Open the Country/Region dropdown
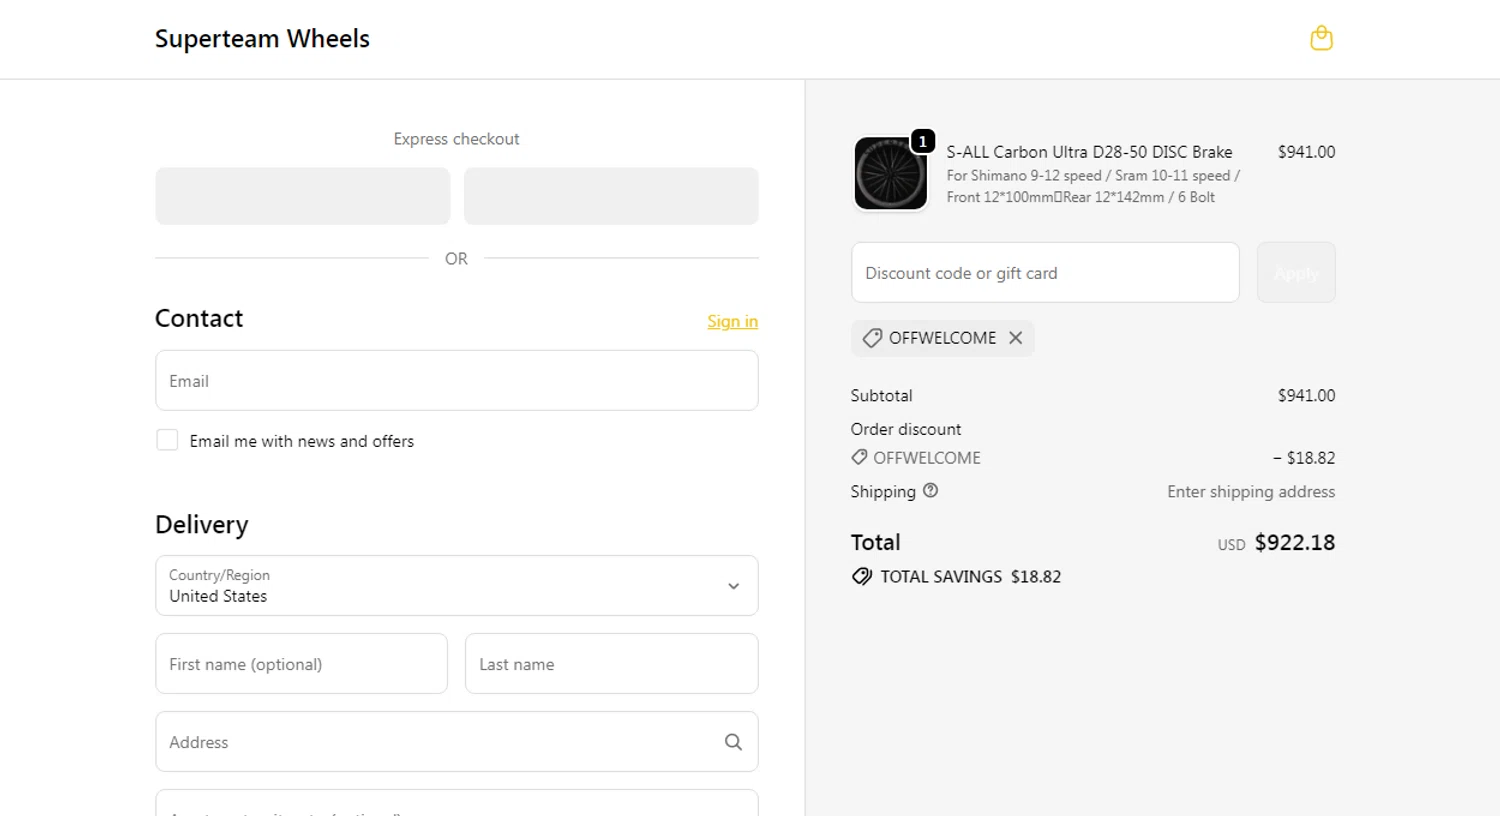 pos(457,586)
